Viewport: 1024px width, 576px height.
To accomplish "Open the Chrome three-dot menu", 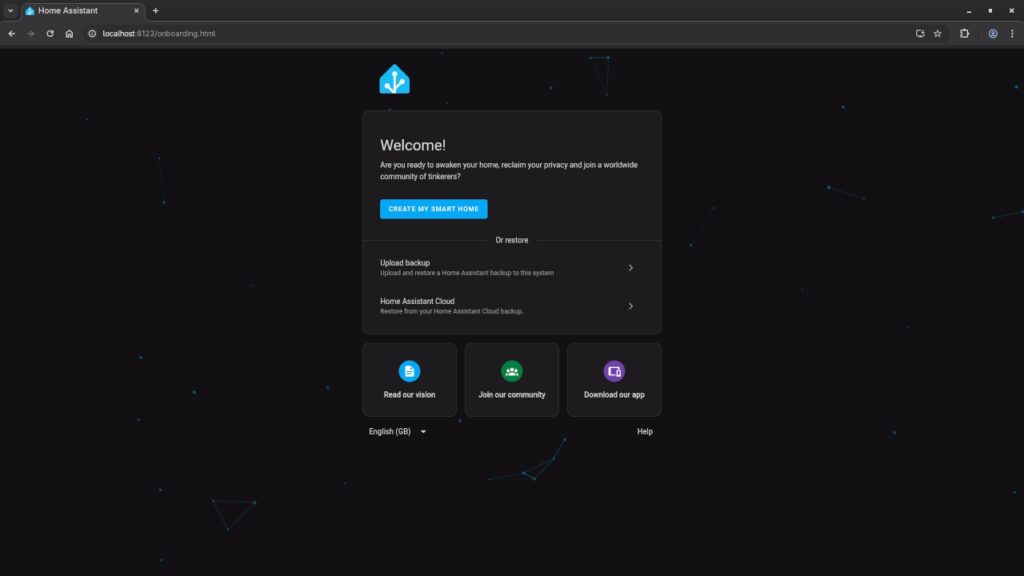I will pos(1012,33).
